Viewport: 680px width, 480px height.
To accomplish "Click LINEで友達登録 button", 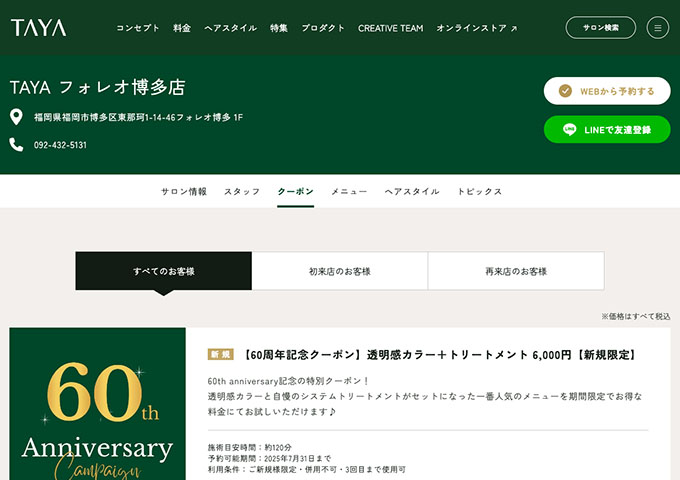I will pyautogui.click(x=607, y=129).
